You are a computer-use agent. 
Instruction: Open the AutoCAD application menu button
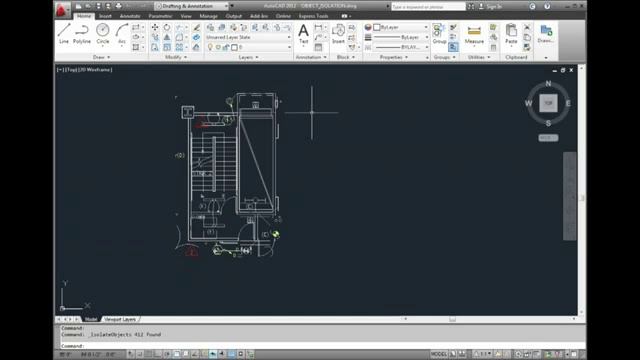point(62,10)
